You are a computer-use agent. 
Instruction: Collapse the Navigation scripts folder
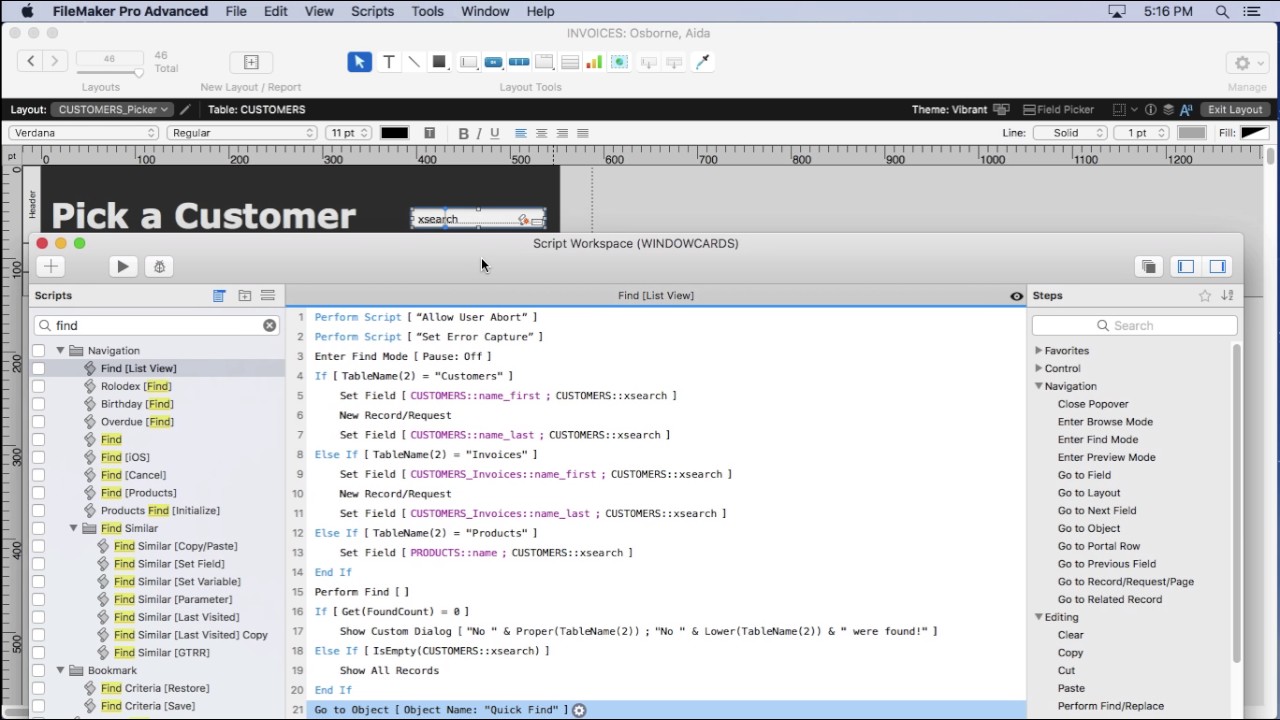pyautogui.click(x=60, y=351)
